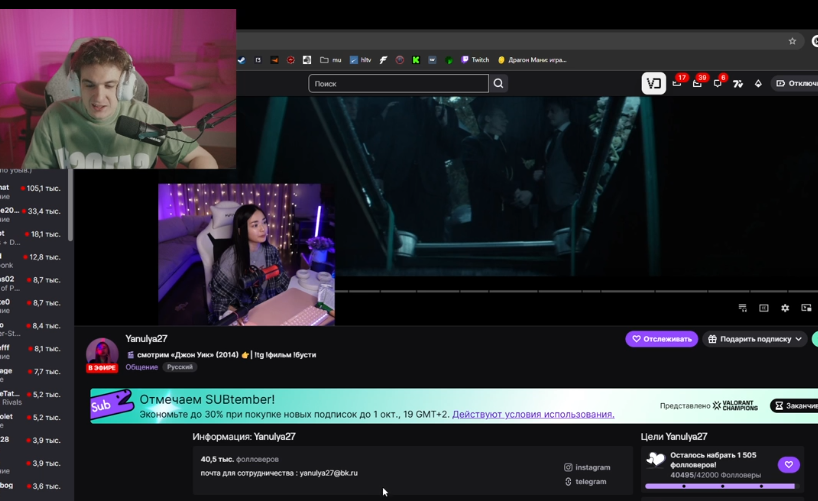Open the Yanulya27 channel name
Screen dimensions: 818x501
tap(146, 339)
